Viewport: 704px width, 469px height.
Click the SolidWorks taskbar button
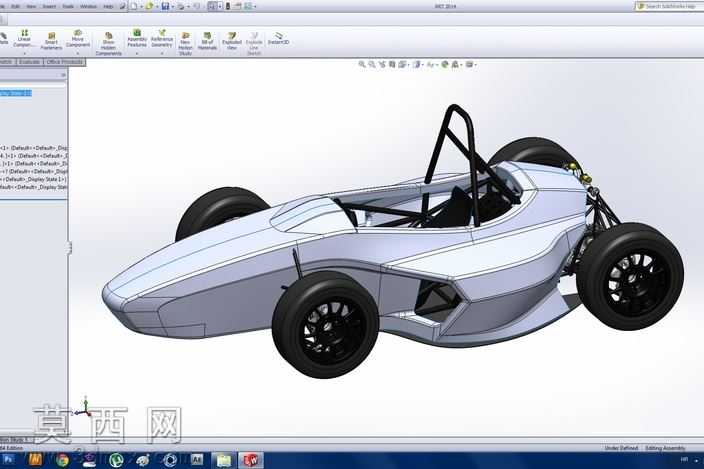coord(251,460)
